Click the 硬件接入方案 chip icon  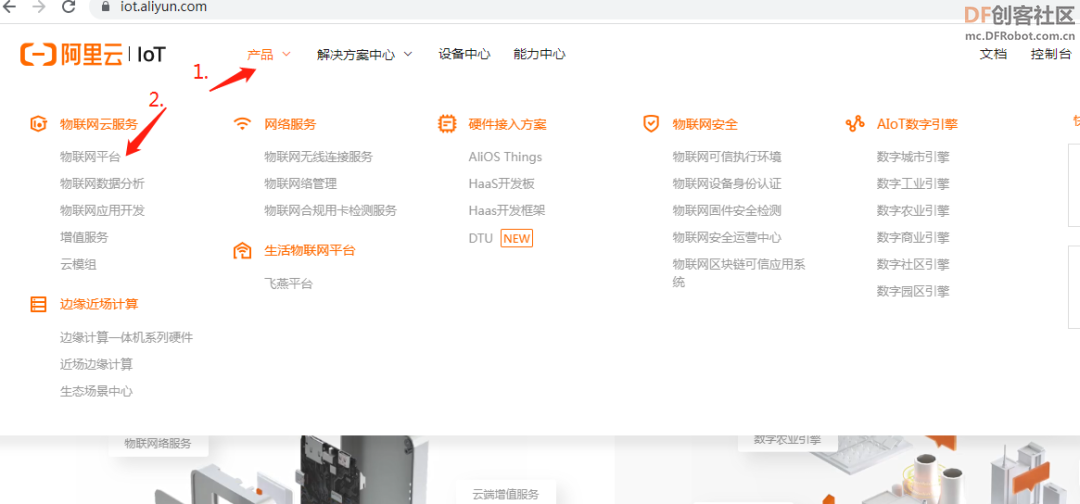(x=447, y=124)
